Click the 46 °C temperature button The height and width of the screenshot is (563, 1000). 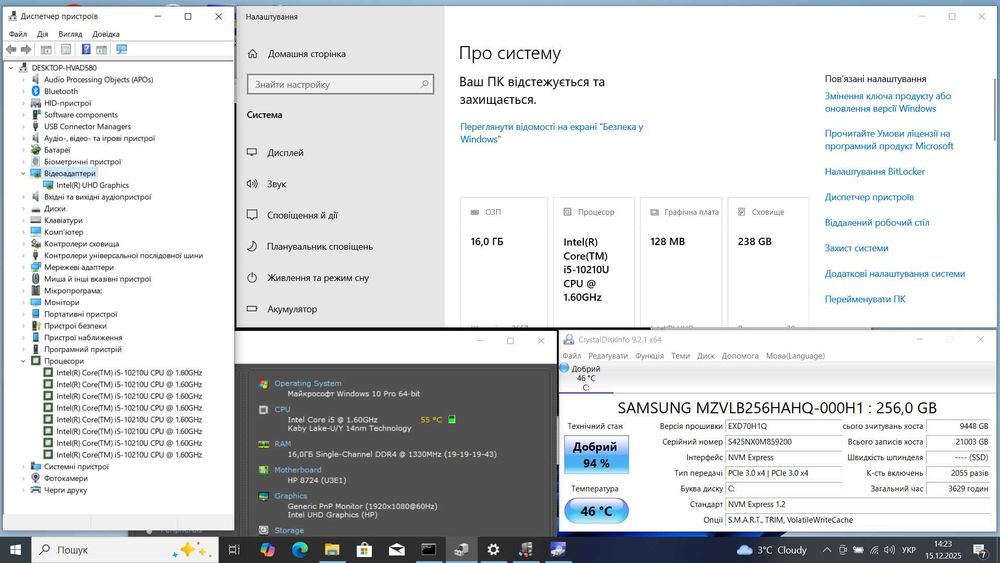point(596,511)
